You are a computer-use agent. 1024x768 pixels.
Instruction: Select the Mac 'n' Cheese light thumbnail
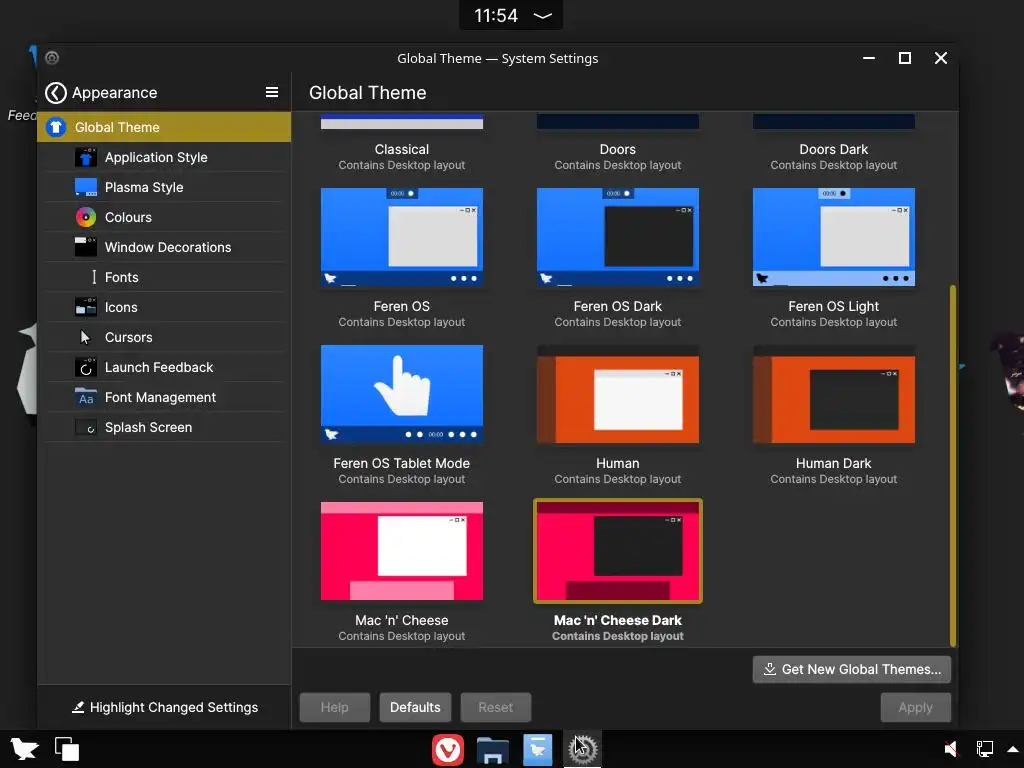[402, 551]
